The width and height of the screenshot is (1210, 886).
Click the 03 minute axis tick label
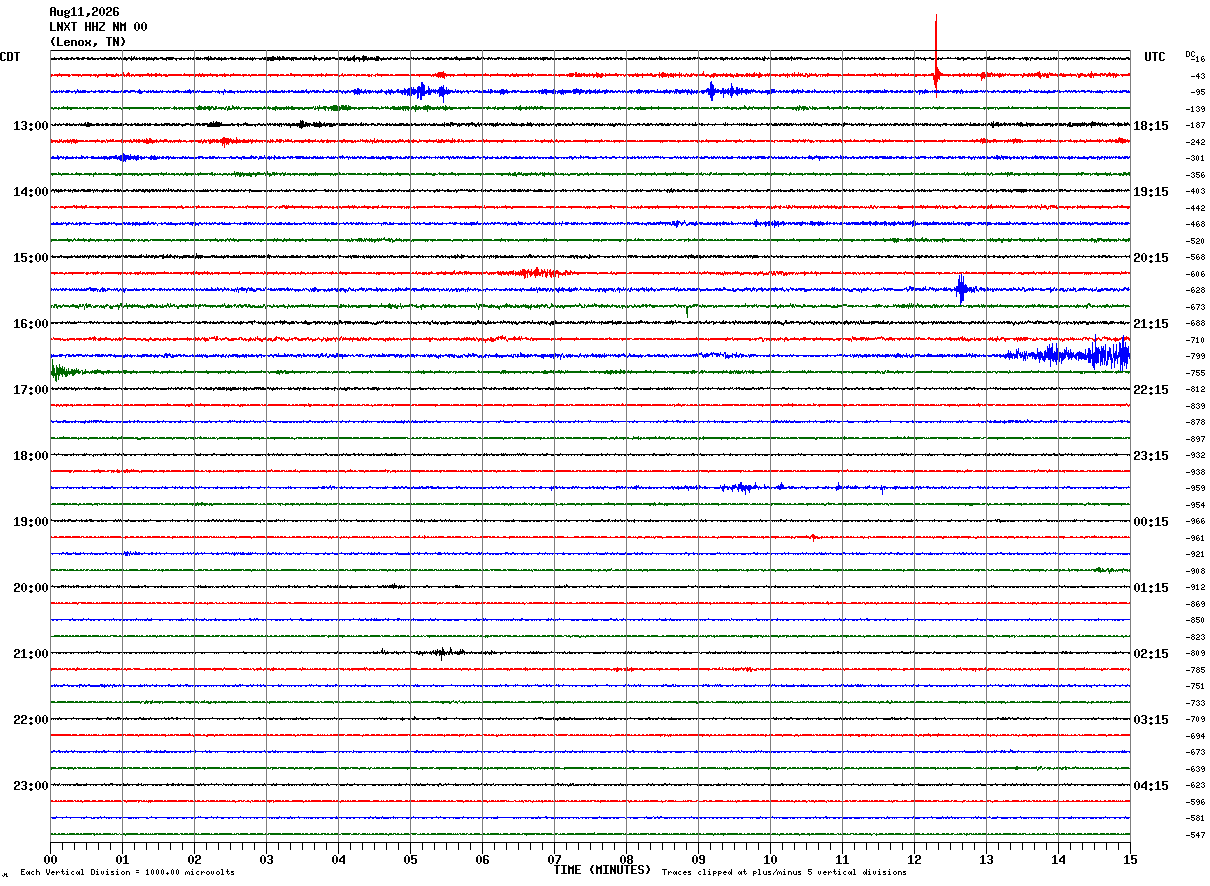point(266,860)
